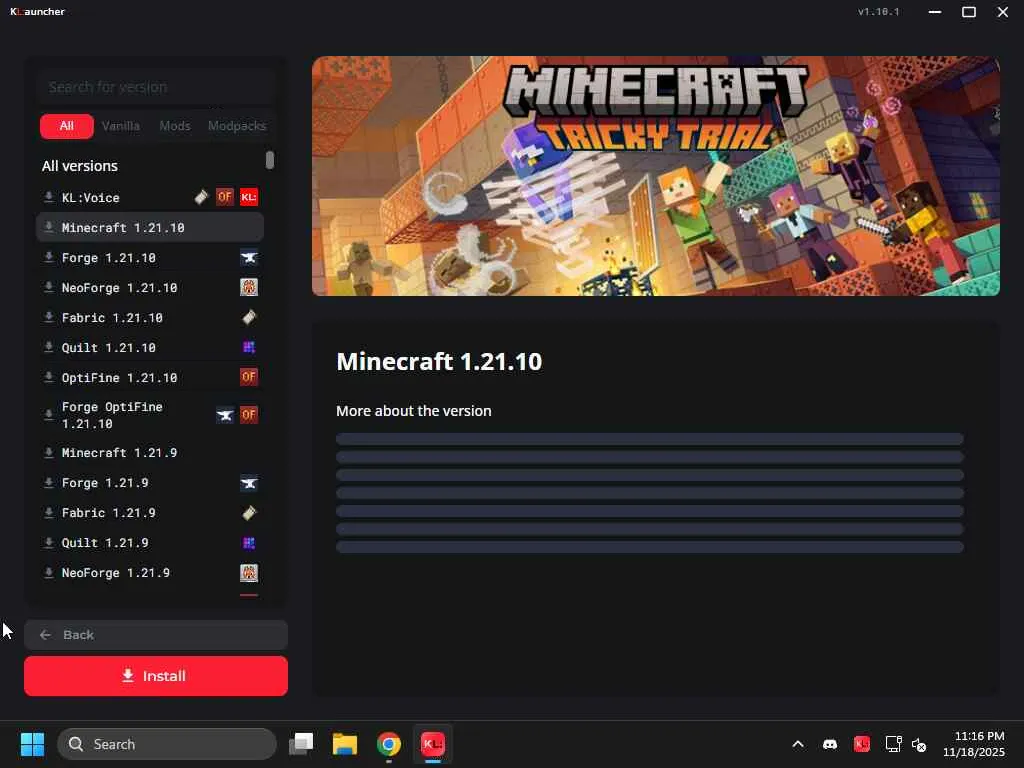Show hidden system tray icons
This screenshot has height=768, width=1024.
tap(798, 744)
